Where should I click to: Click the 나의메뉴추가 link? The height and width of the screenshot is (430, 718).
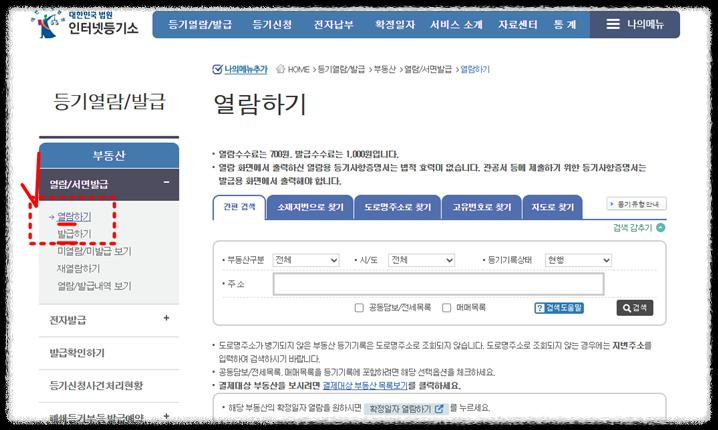point(246,69)
